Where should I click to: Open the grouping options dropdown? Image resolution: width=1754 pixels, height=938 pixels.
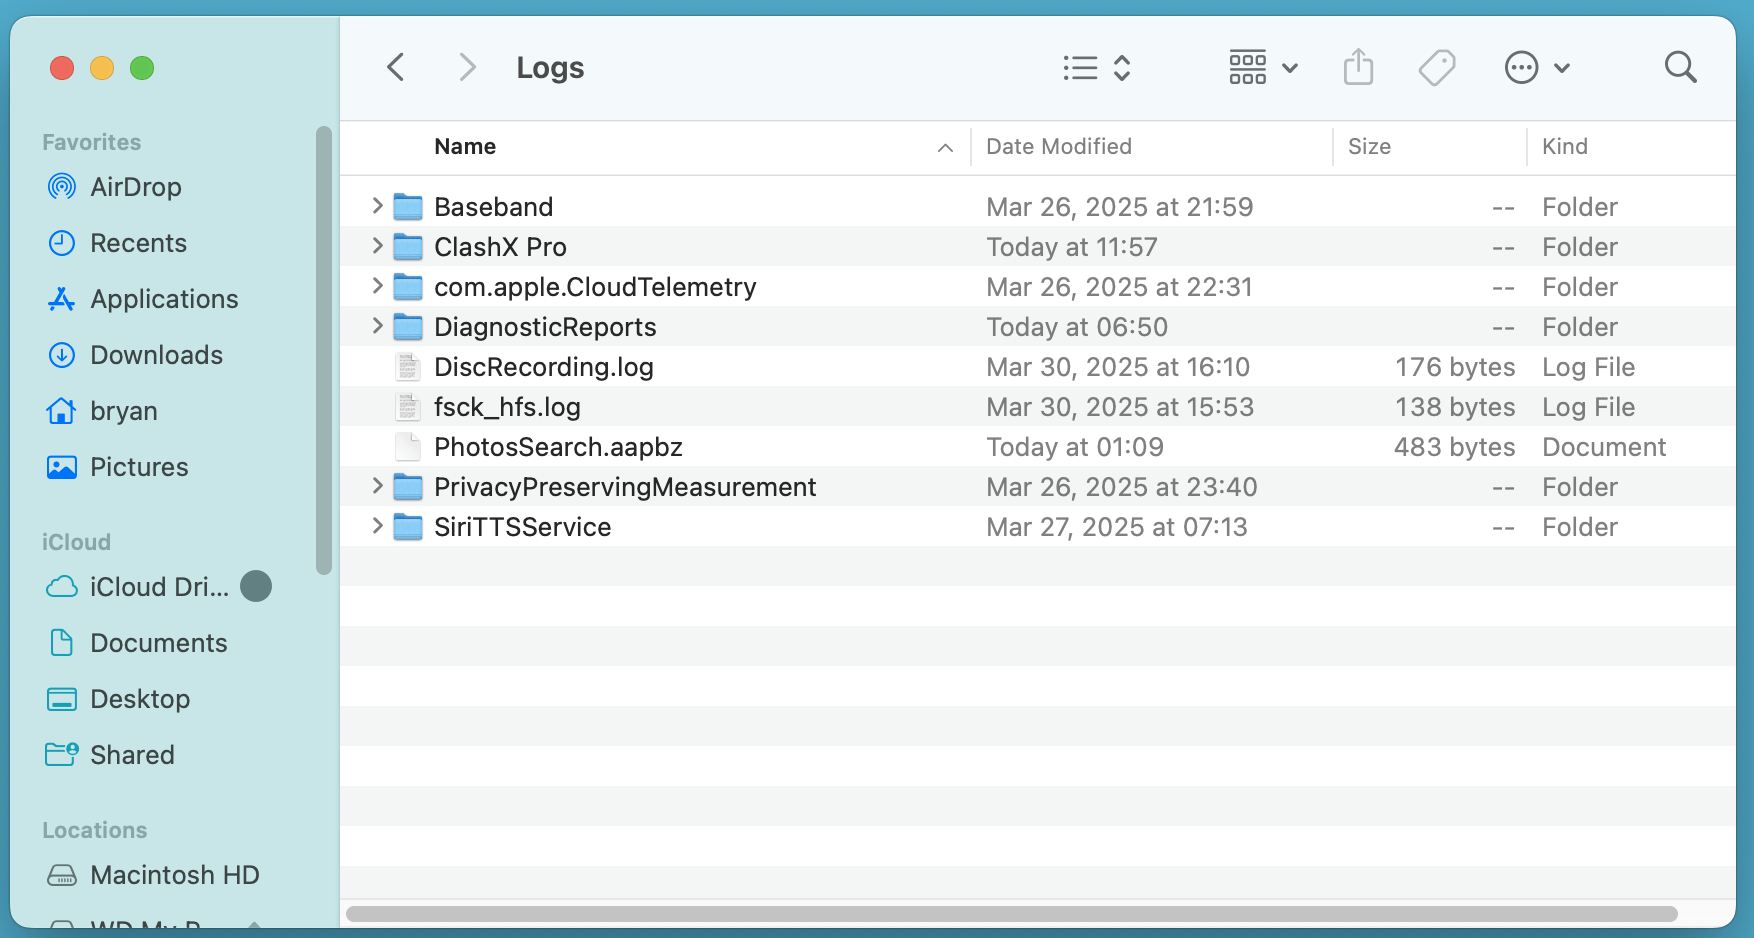pyautogui.click(x=1262, y=67)
